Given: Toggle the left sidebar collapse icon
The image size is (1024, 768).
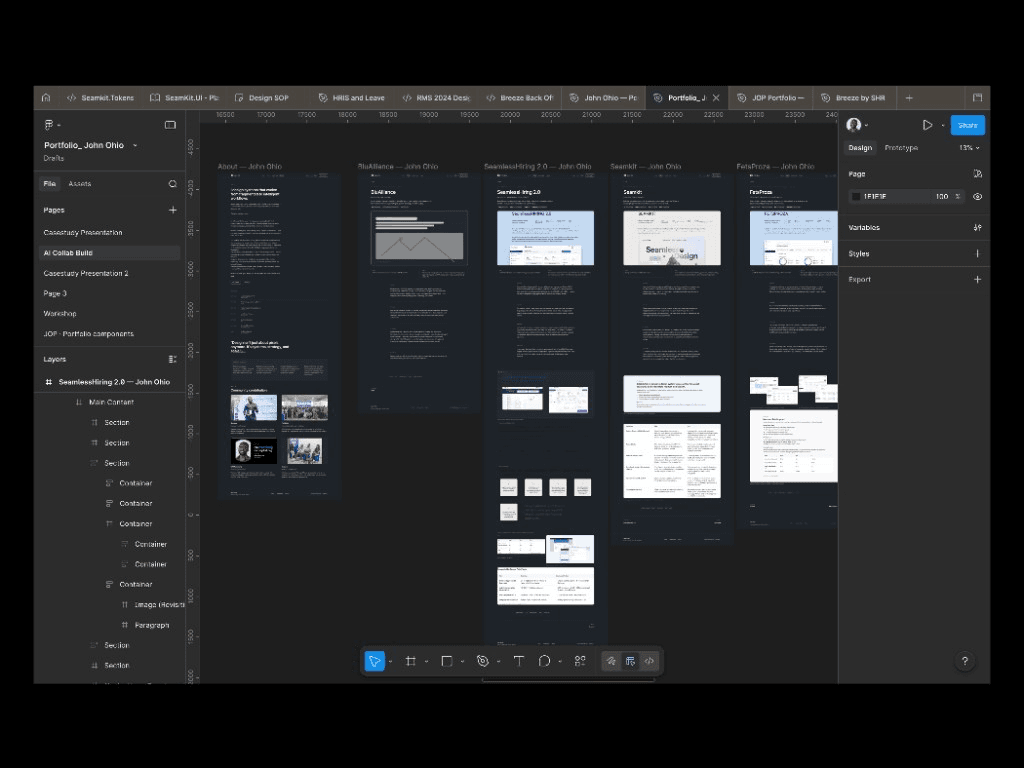Looking at the screenshot, I should click(170, 125).
